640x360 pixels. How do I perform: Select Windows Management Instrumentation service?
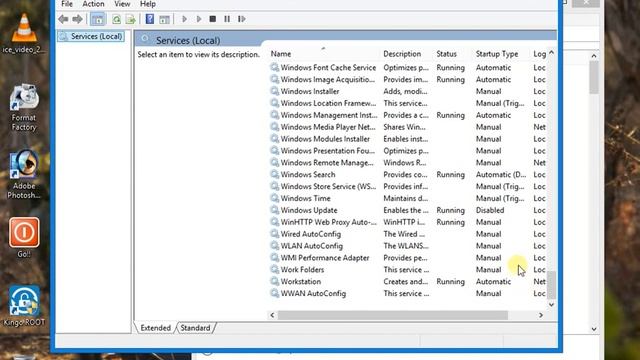coord(407,115)
